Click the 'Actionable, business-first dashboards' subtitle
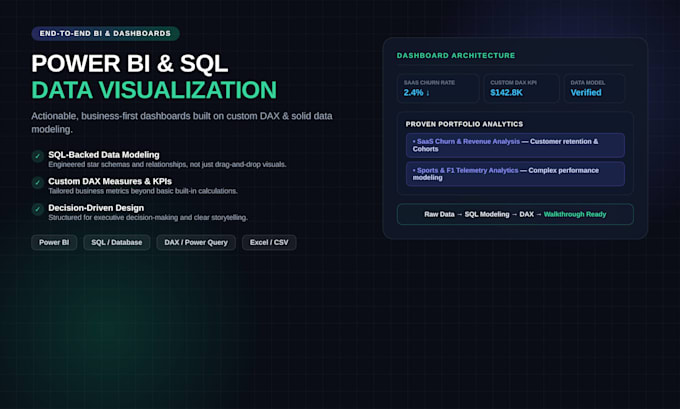 tap(182, 123)
